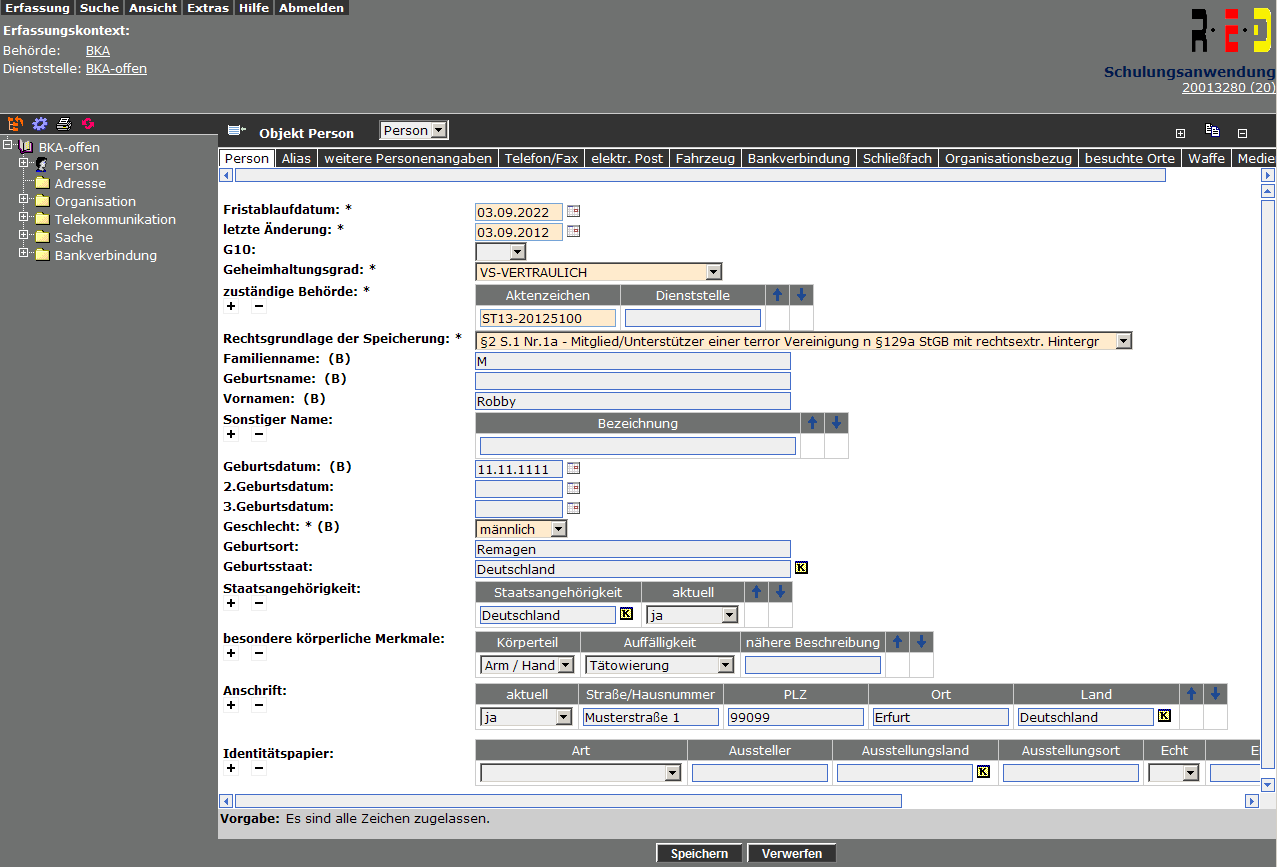Click the BKA-offen Dienststelle link
1277x867 pixels.
tap(116, 69)
